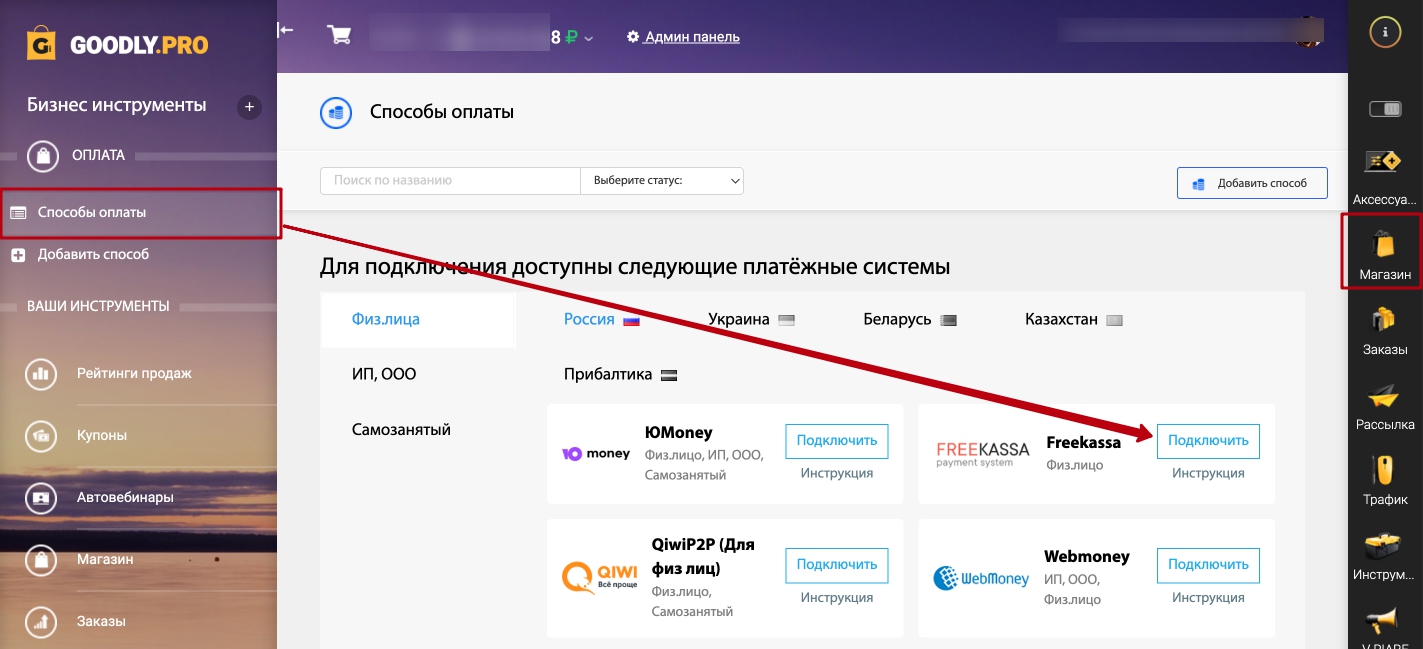Screen dimensions: 1423x649
Task: Select the Беларусь country tab
Action: 910,320
